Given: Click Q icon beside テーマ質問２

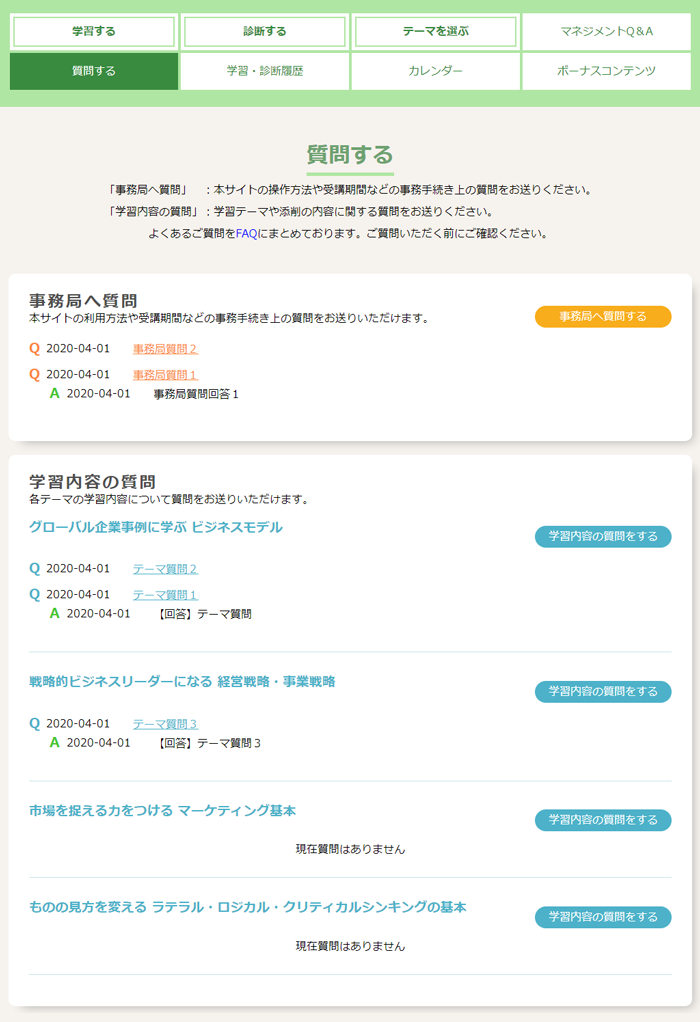Looking at the screenshot, I should (x=35, y=568).
